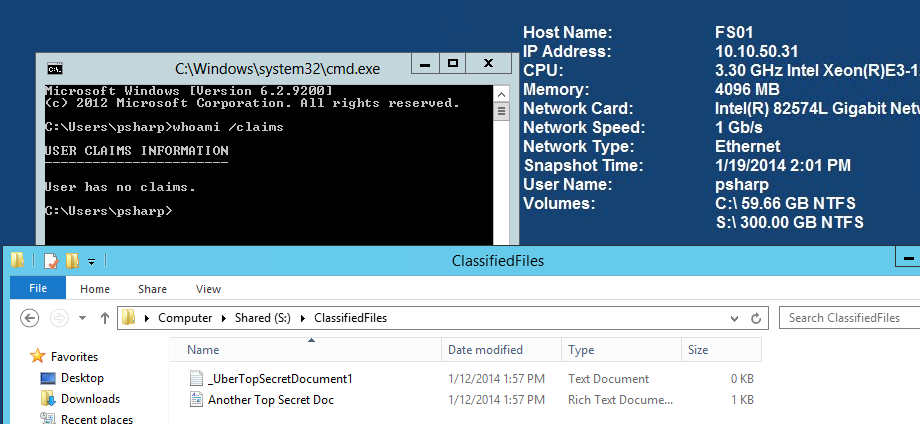Go back using the Back arrow

coord(30,318)
